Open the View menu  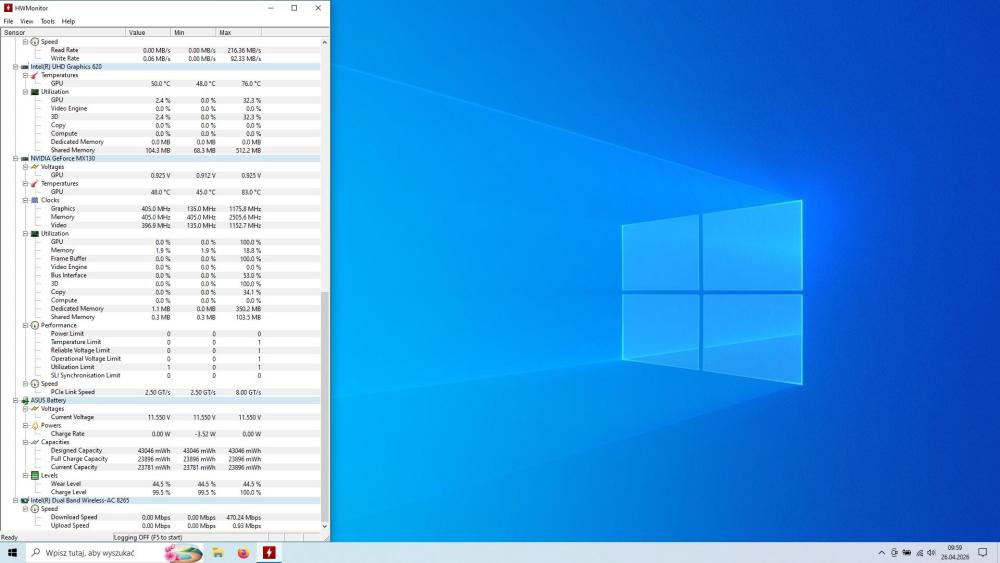coord(27,21)
